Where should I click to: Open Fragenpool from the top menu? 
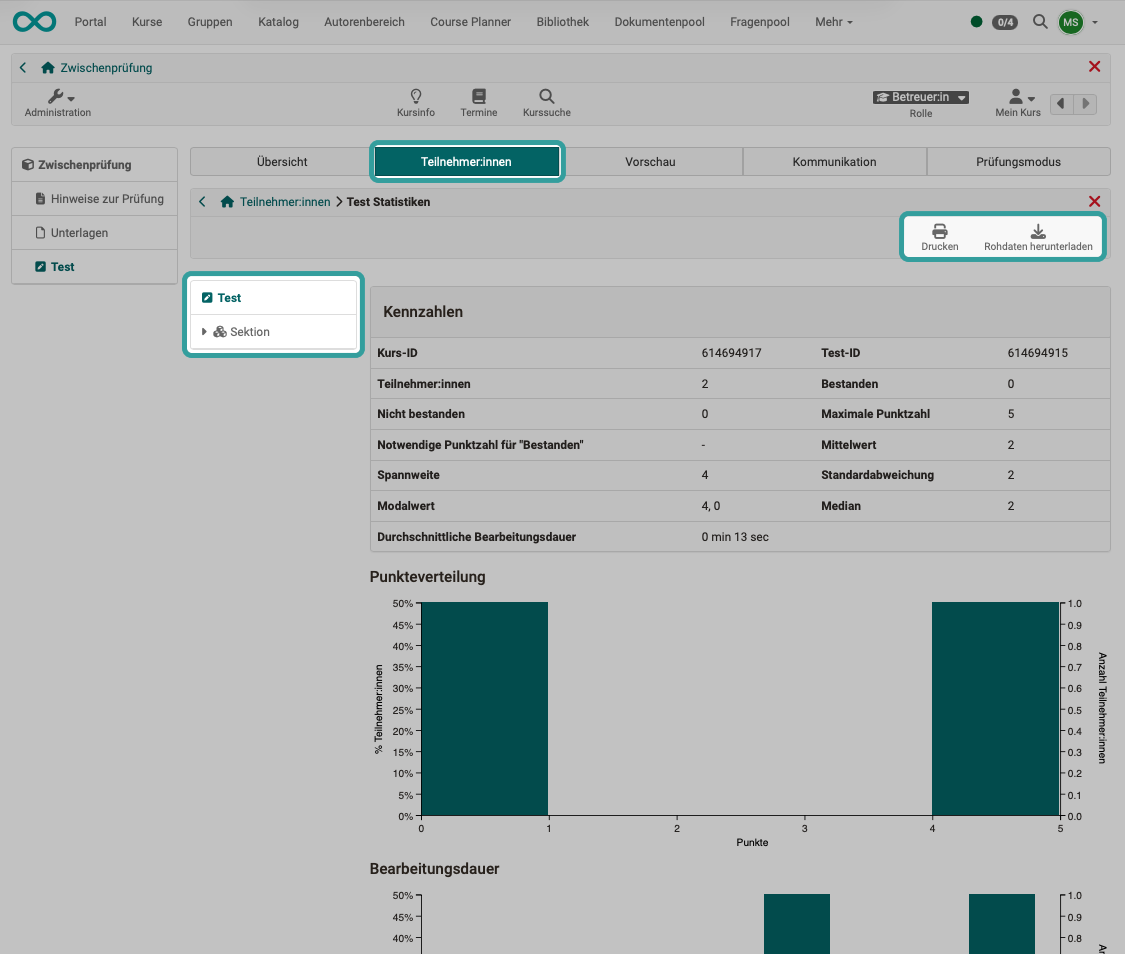[759, 21]
